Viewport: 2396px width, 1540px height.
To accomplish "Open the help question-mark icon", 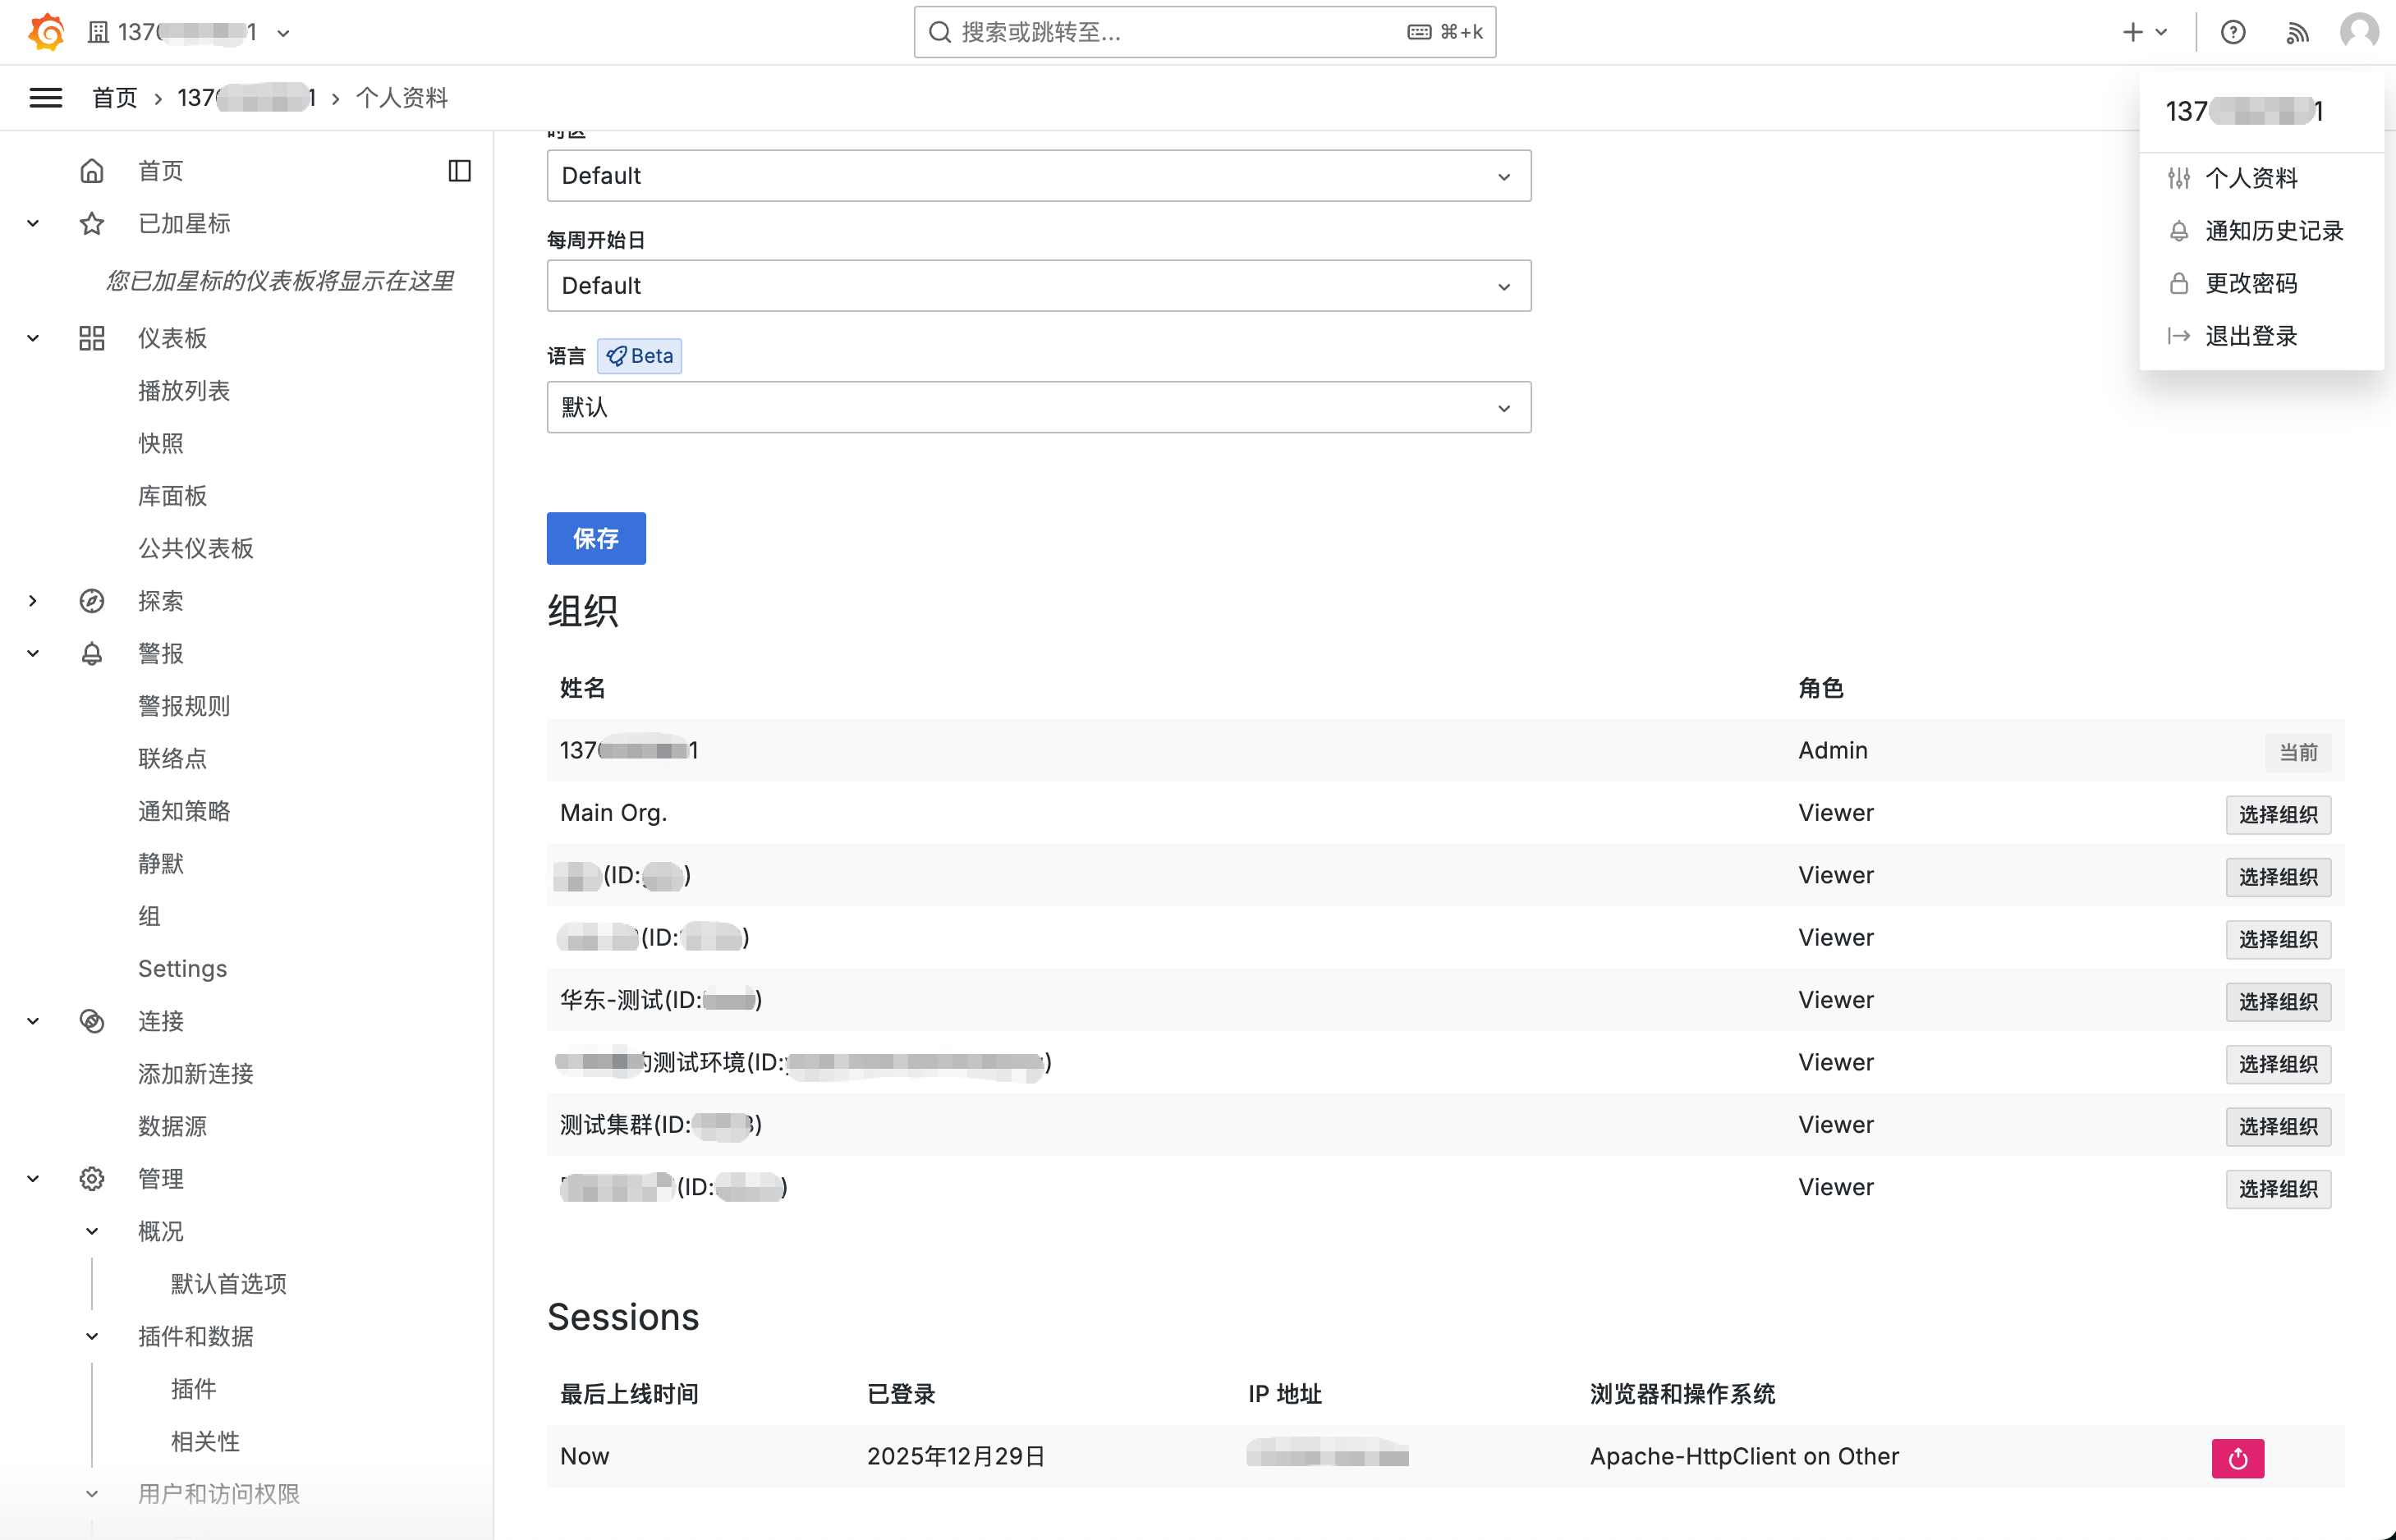I will tap(2233, 32).
